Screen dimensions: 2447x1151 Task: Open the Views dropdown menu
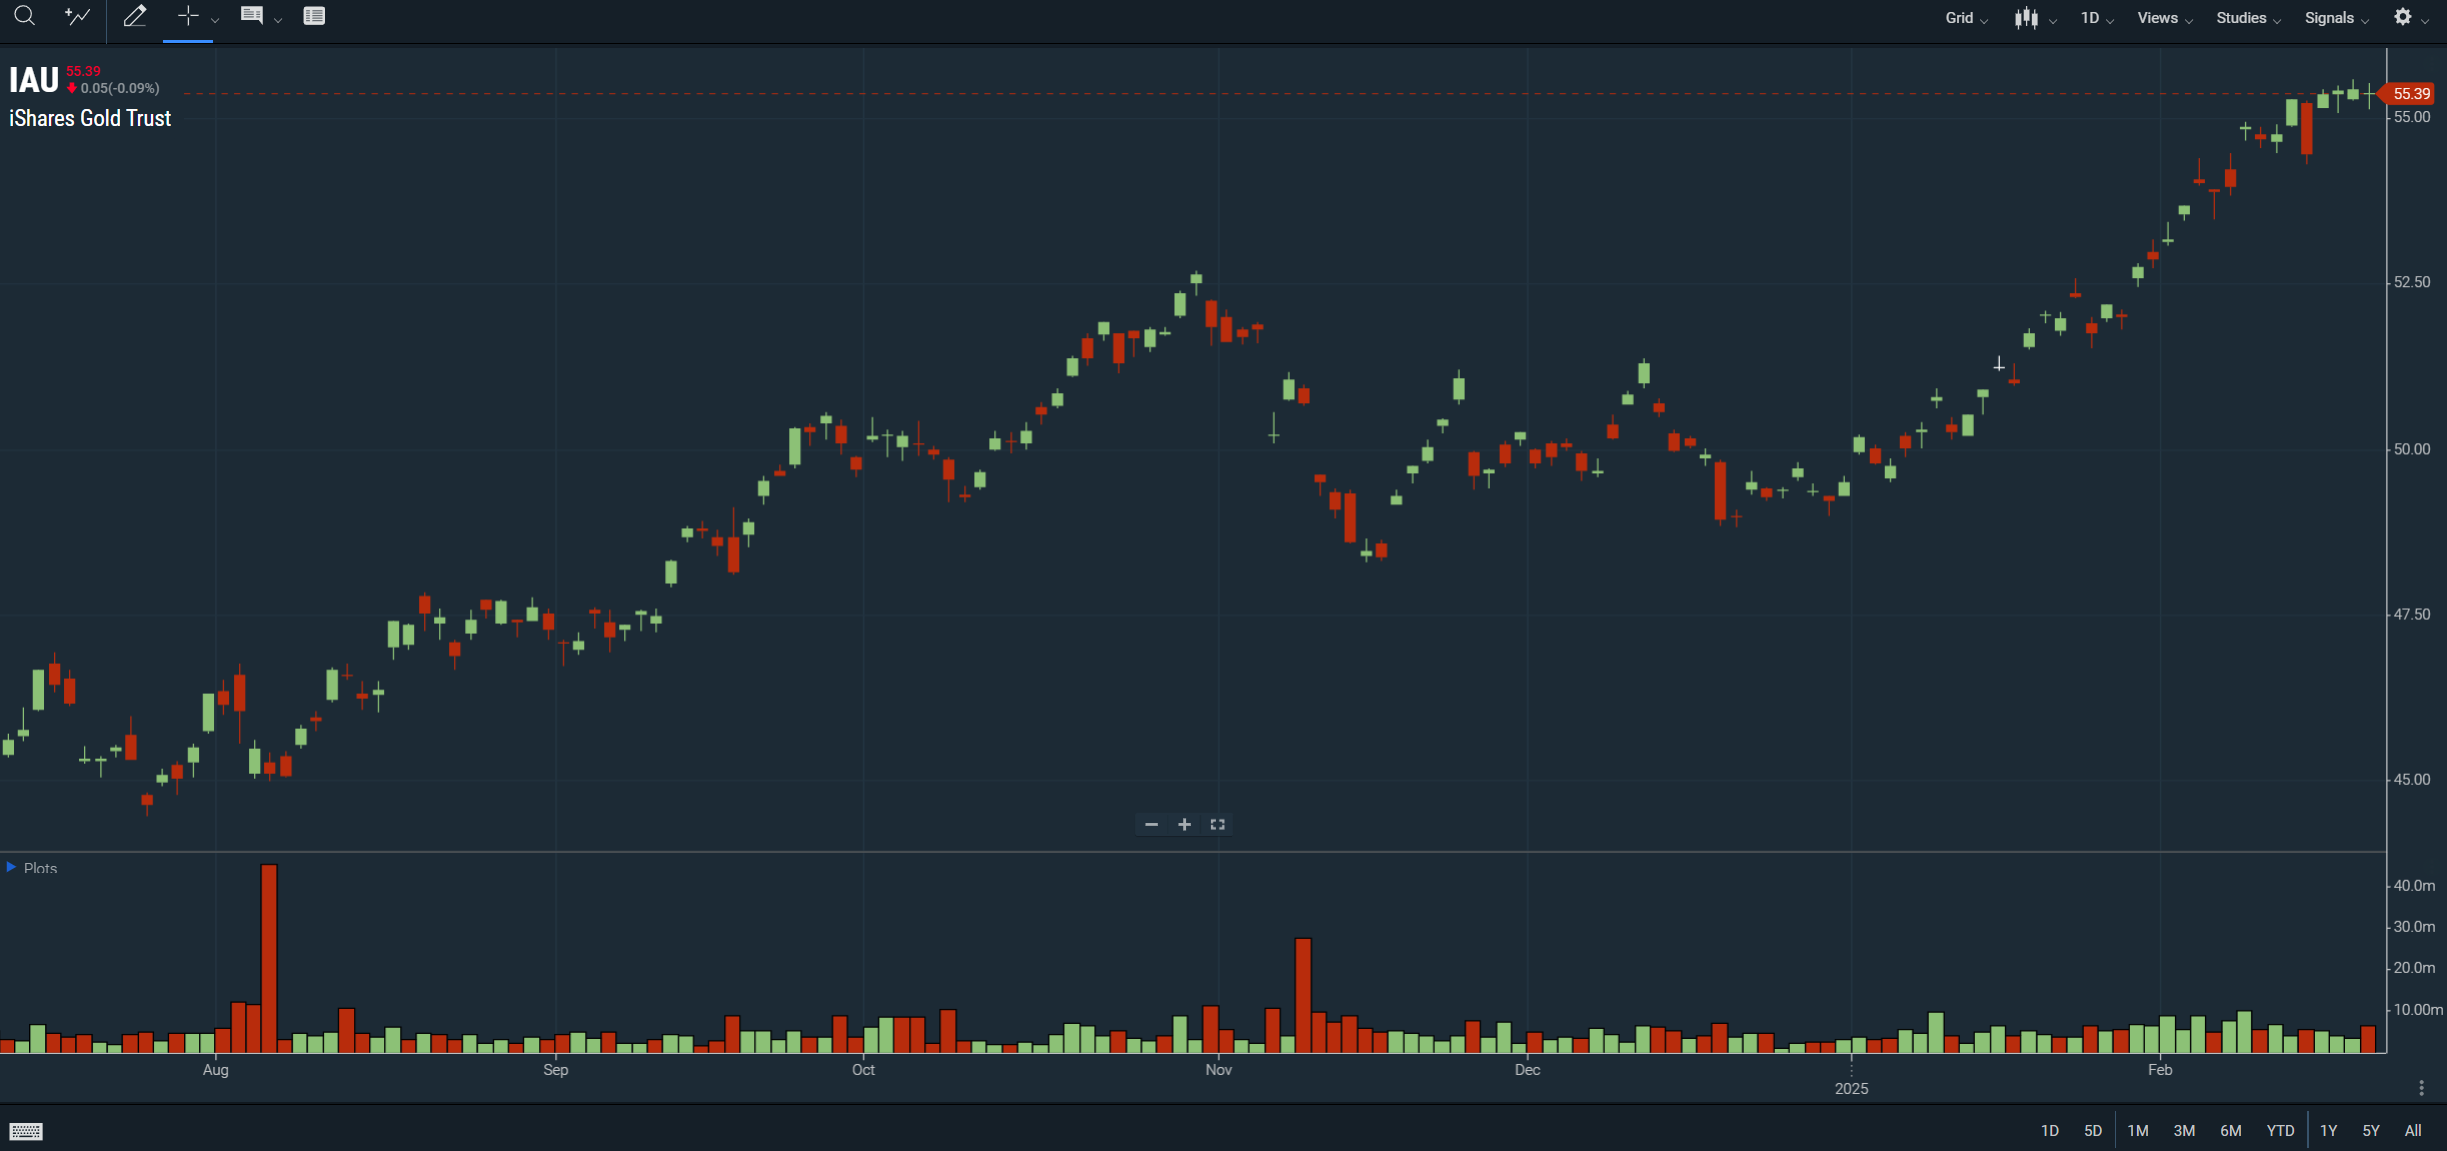point(2165,18)
